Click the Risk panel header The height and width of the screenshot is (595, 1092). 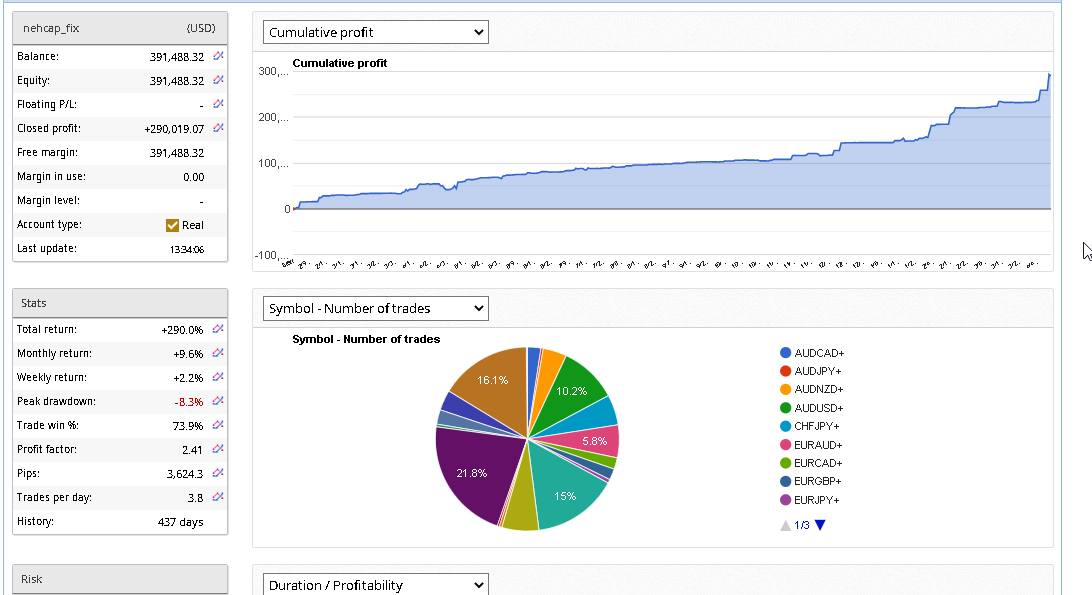120,579
